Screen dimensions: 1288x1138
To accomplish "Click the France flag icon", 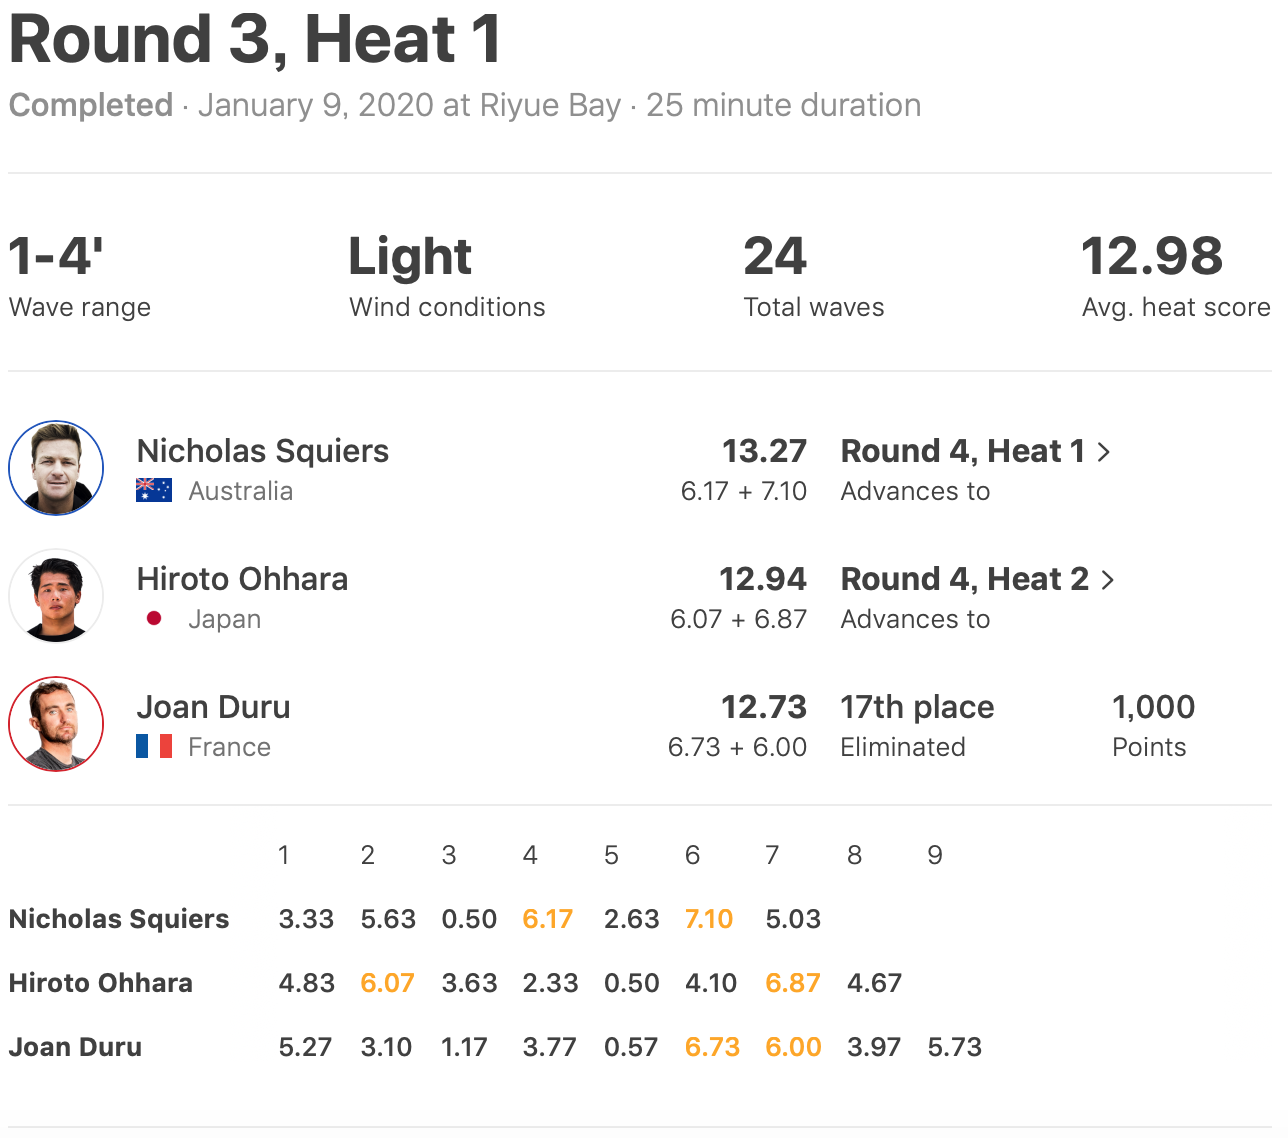I will point(154,747).
